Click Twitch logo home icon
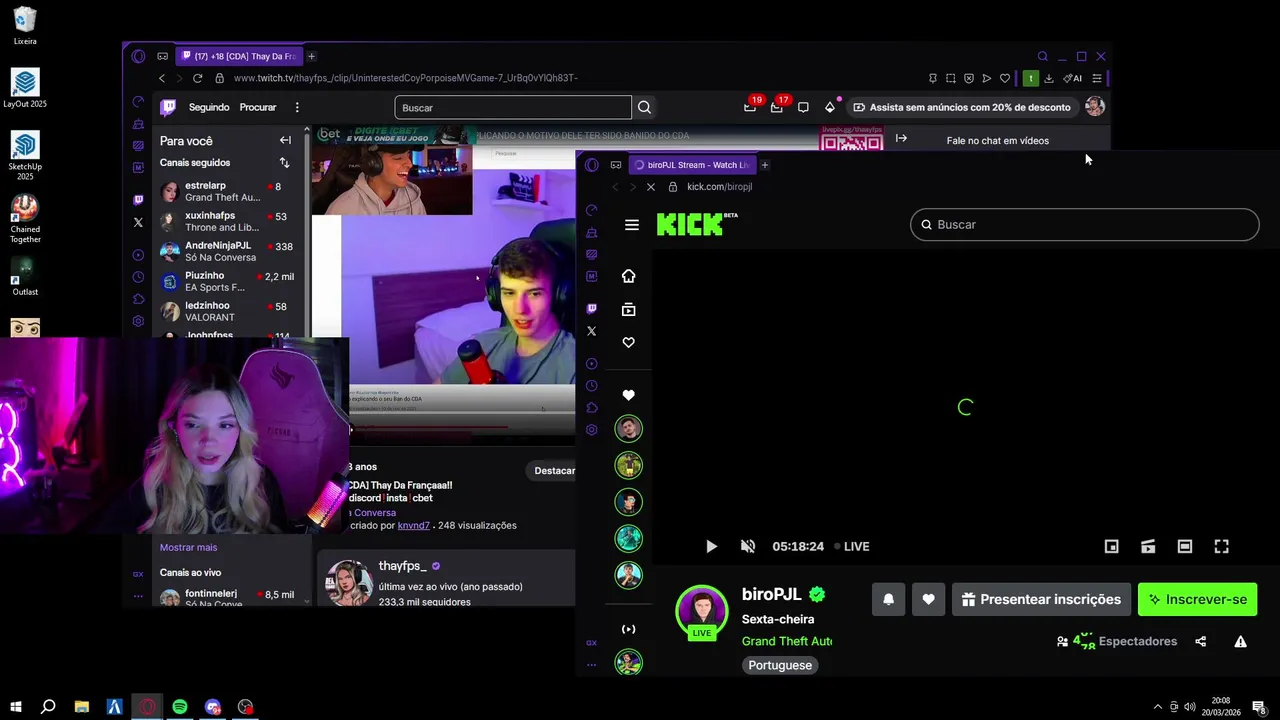The image size is (1280, 720). point(169,107)
